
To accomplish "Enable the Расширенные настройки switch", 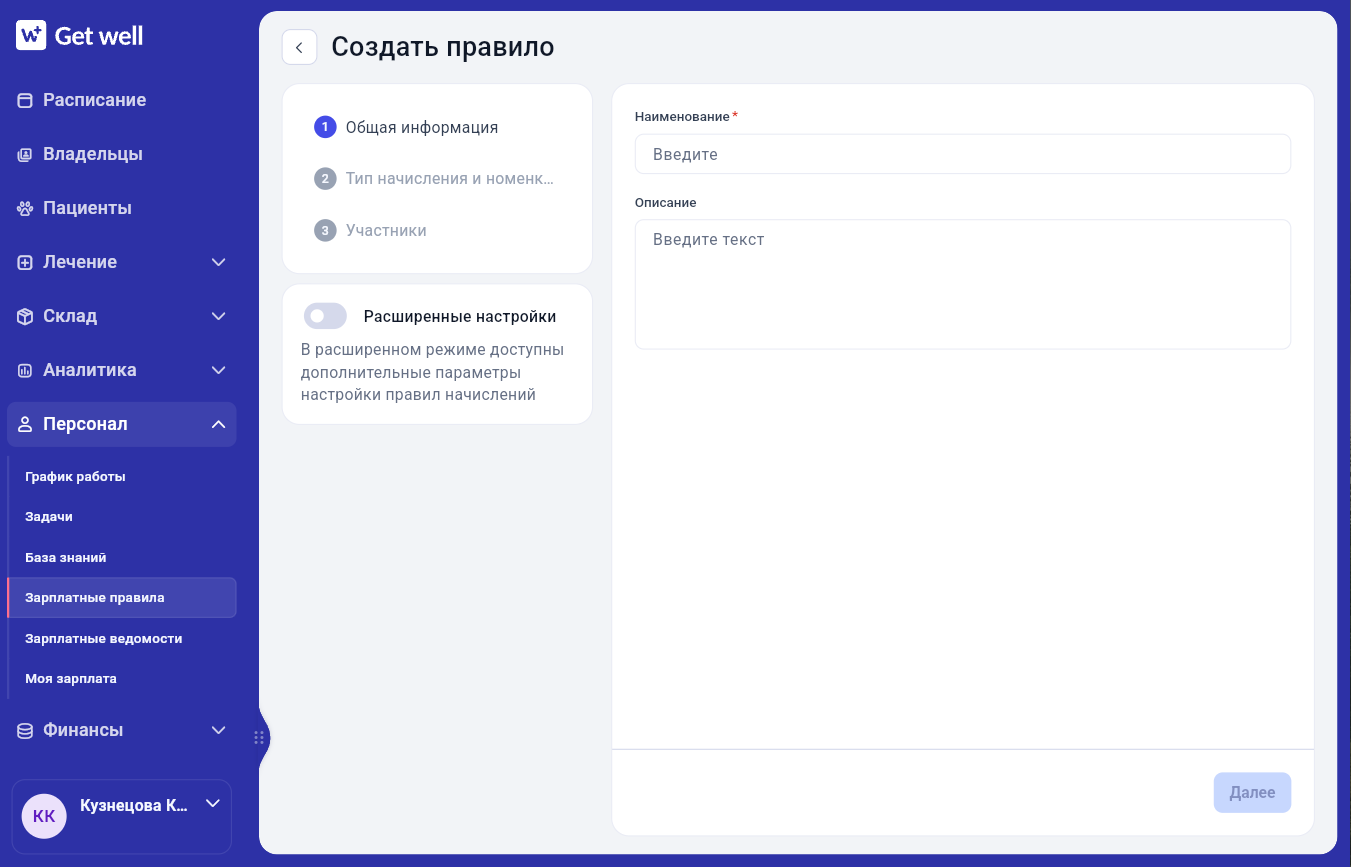I will [x=325, y=316].
